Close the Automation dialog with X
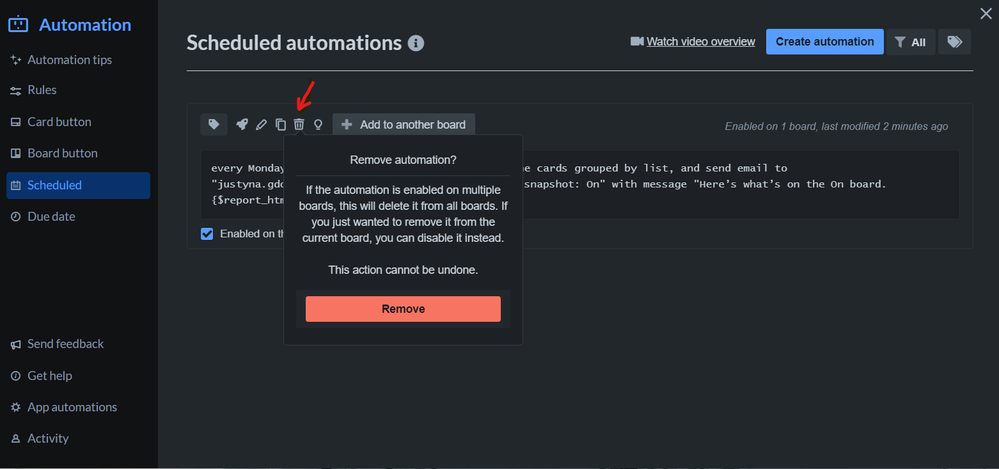999x469 pixels. [985, 13]
